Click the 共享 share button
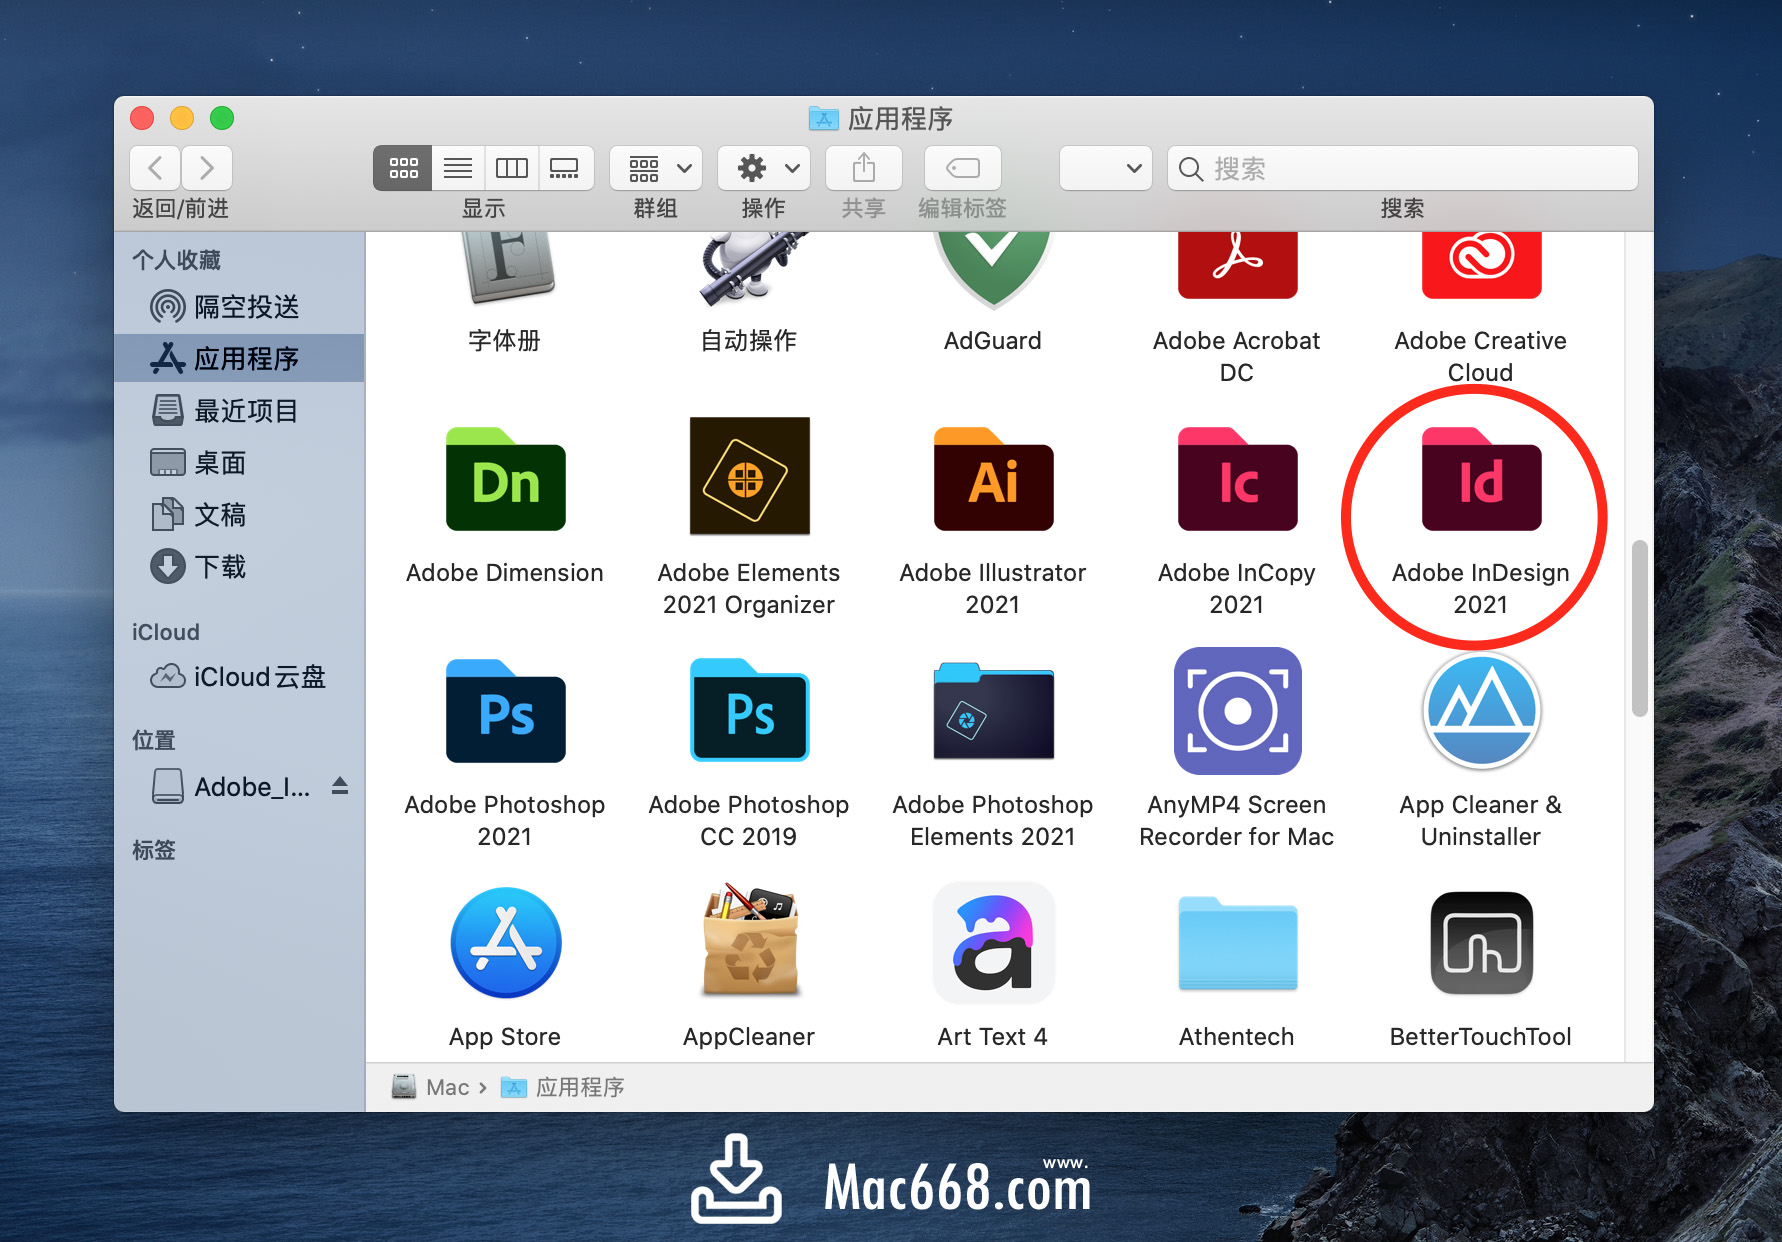Screen dimensions: 1782x1242 [864, 168]
